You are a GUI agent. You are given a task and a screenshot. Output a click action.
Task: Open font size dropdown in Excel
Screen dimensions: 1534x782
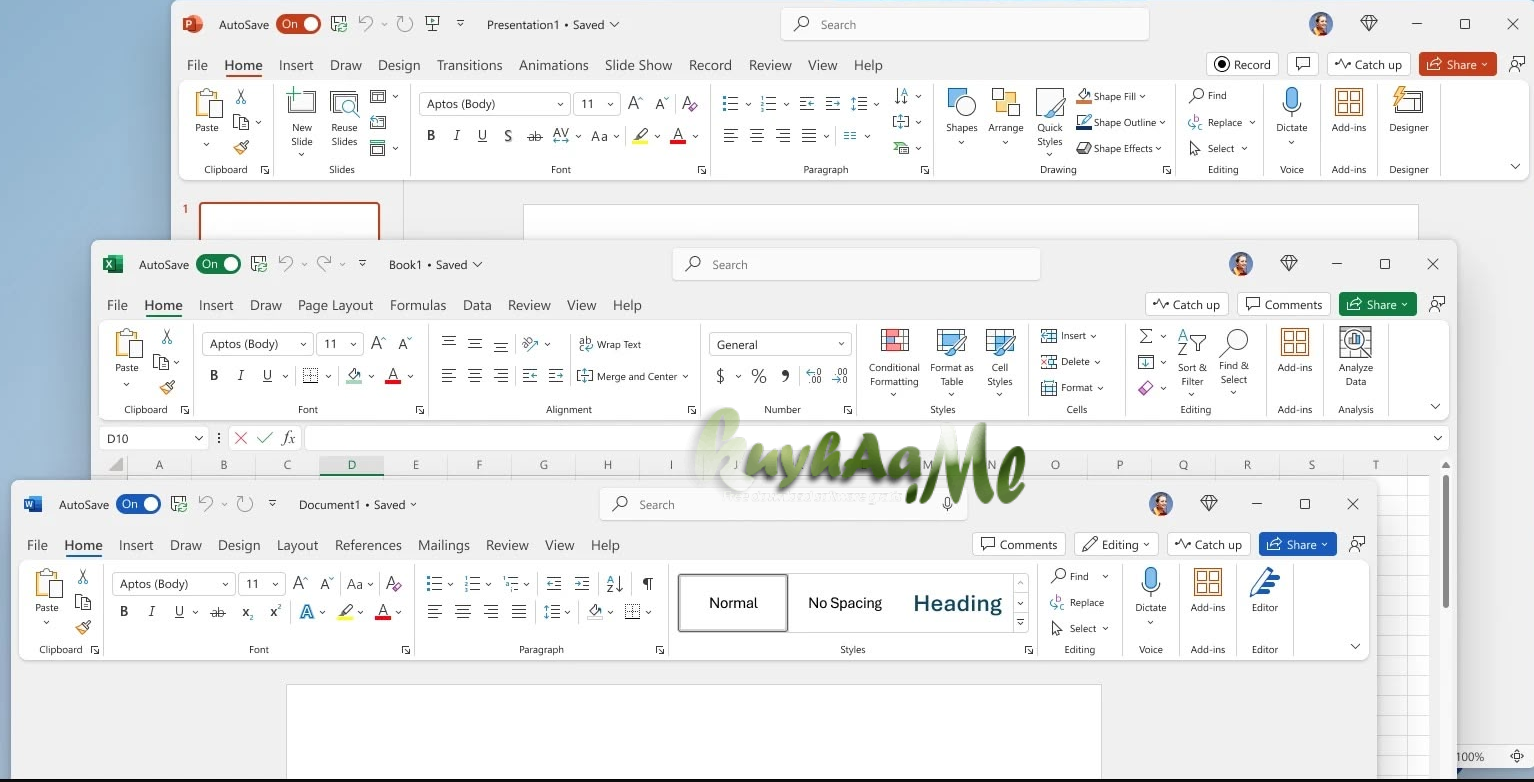[353, 344]
